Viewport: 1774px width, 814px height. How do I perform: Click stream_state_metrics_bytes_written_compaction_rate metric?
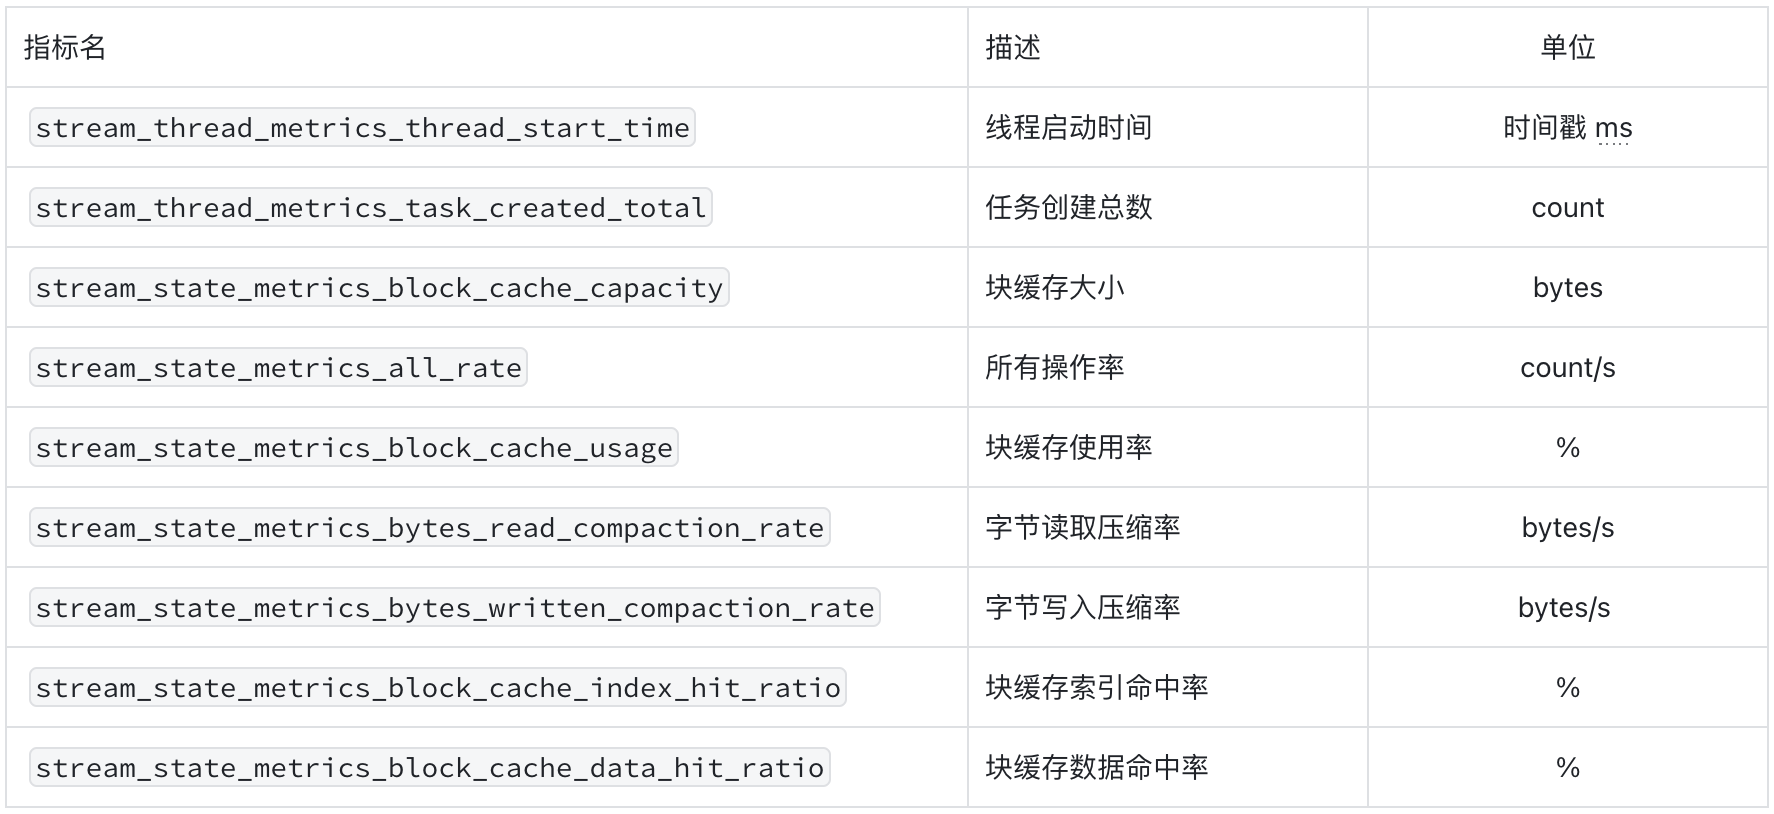(455, 607)
